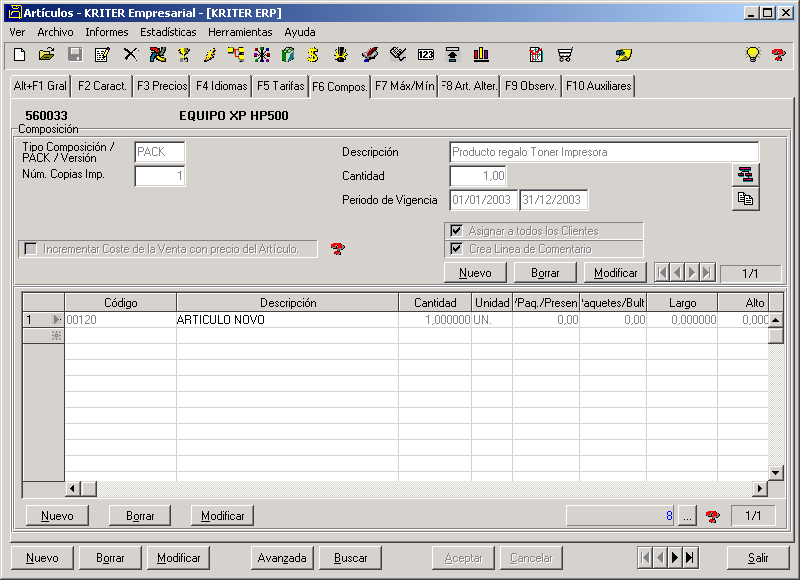This screenshot has height=580, width=800.
Task: Click the Open folder toolbar icon
Action: [x=46, y=55]
